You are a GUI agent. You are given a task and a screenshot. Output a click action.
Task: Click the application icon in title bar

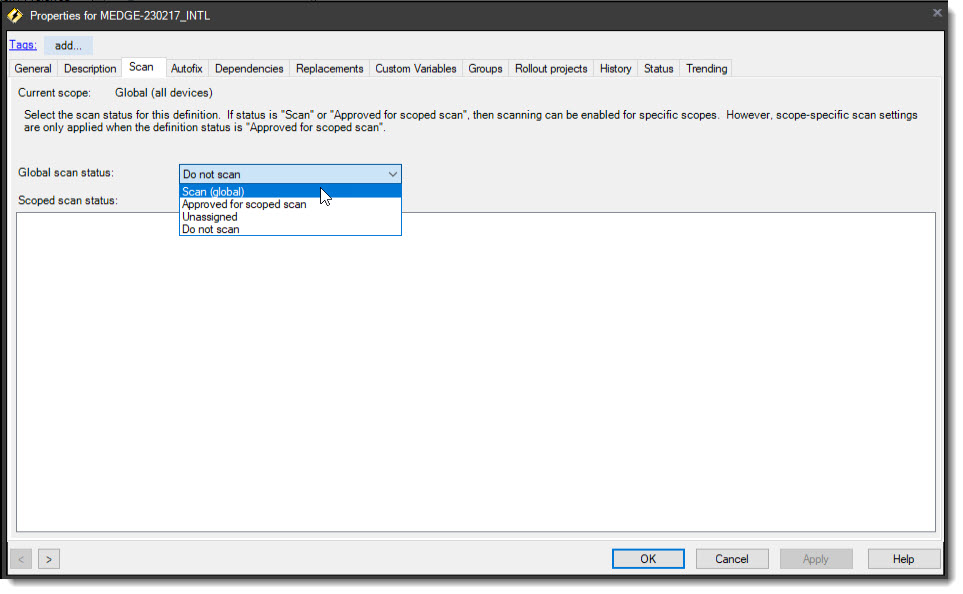(15, 16)
